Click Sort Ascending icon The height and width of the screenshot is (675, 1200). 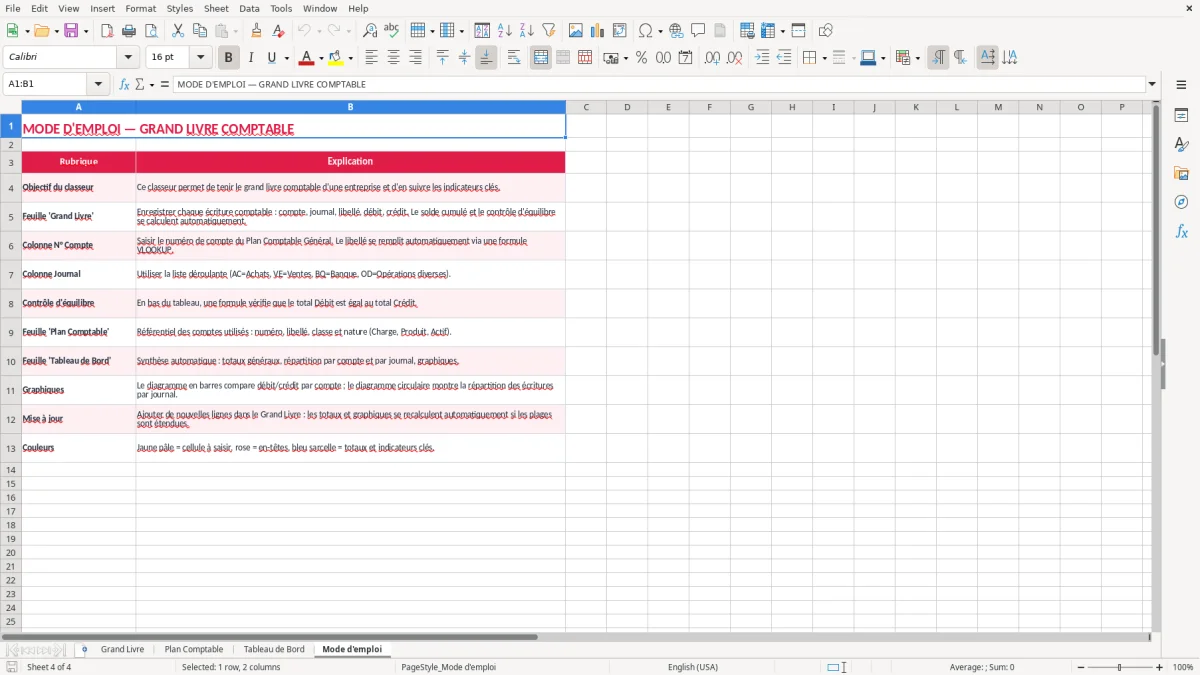(504, 31)
